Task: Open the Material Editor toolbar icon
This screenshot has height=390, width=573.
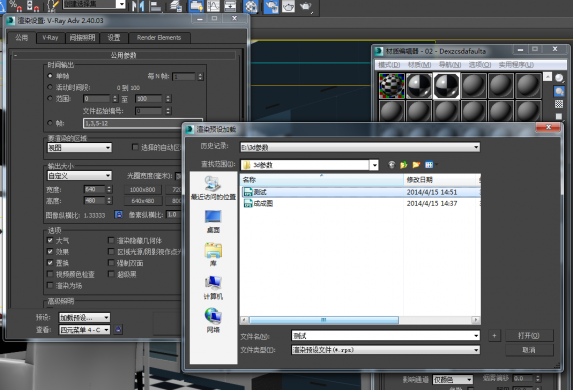Action: pos(251,6)
